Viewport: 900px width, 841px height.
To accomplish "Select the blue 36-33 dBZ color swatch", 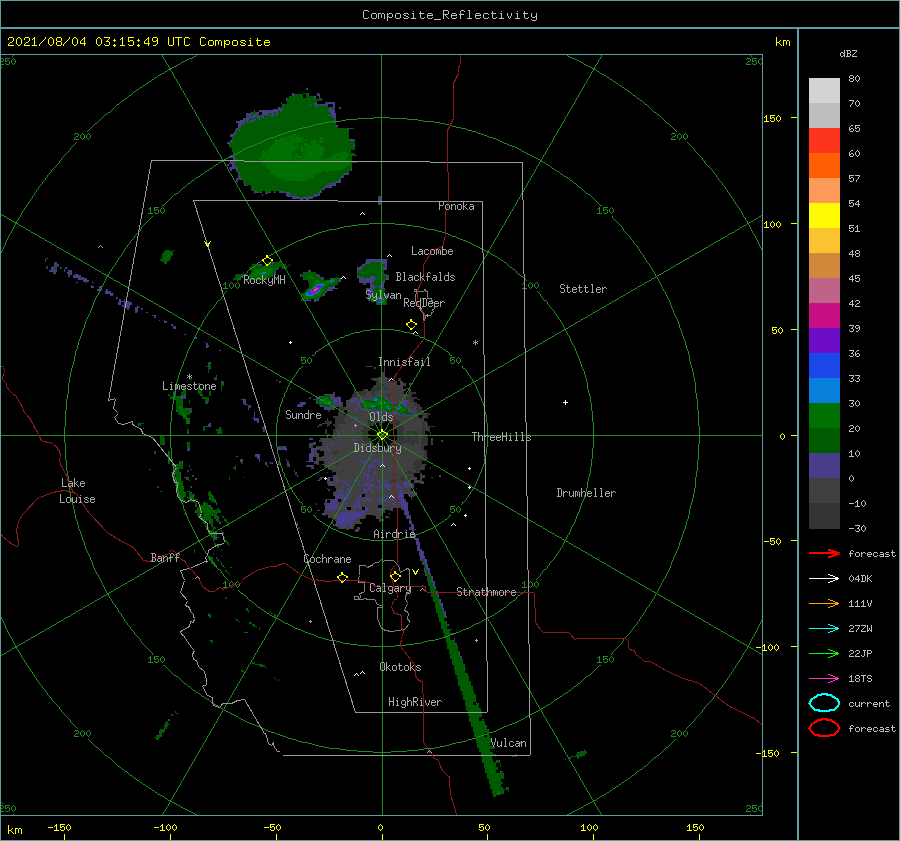I will click(824, 365).
